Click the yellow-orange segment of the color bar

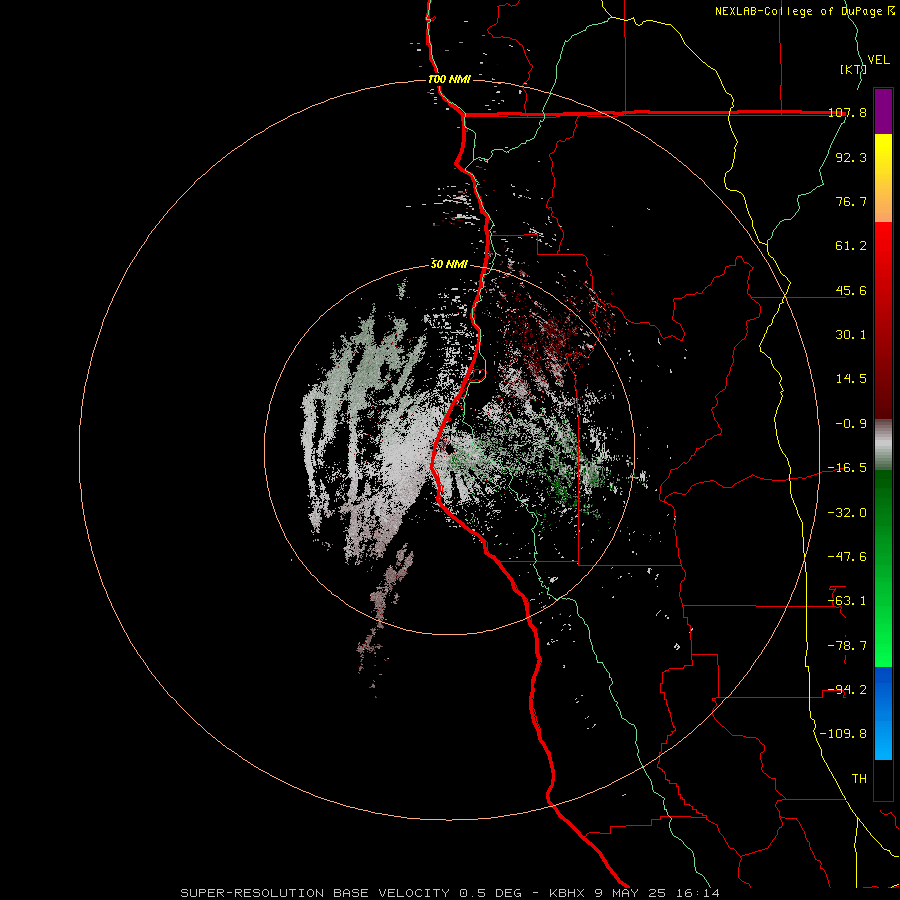point(883,178)
